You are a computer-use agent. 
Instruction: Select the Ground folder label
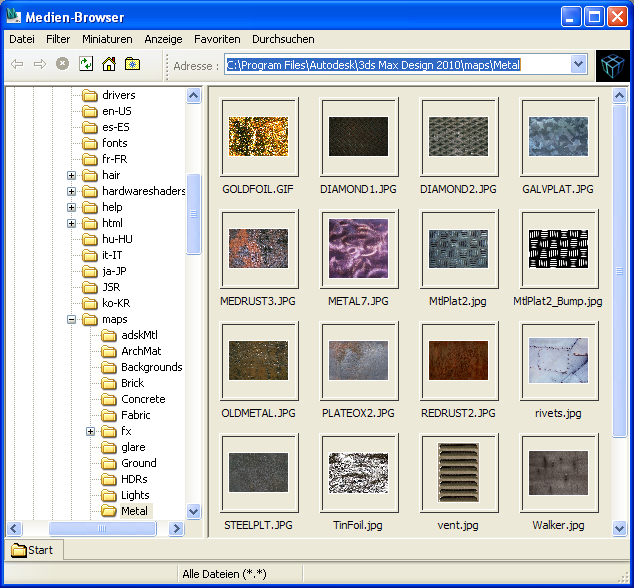[139, 463]
